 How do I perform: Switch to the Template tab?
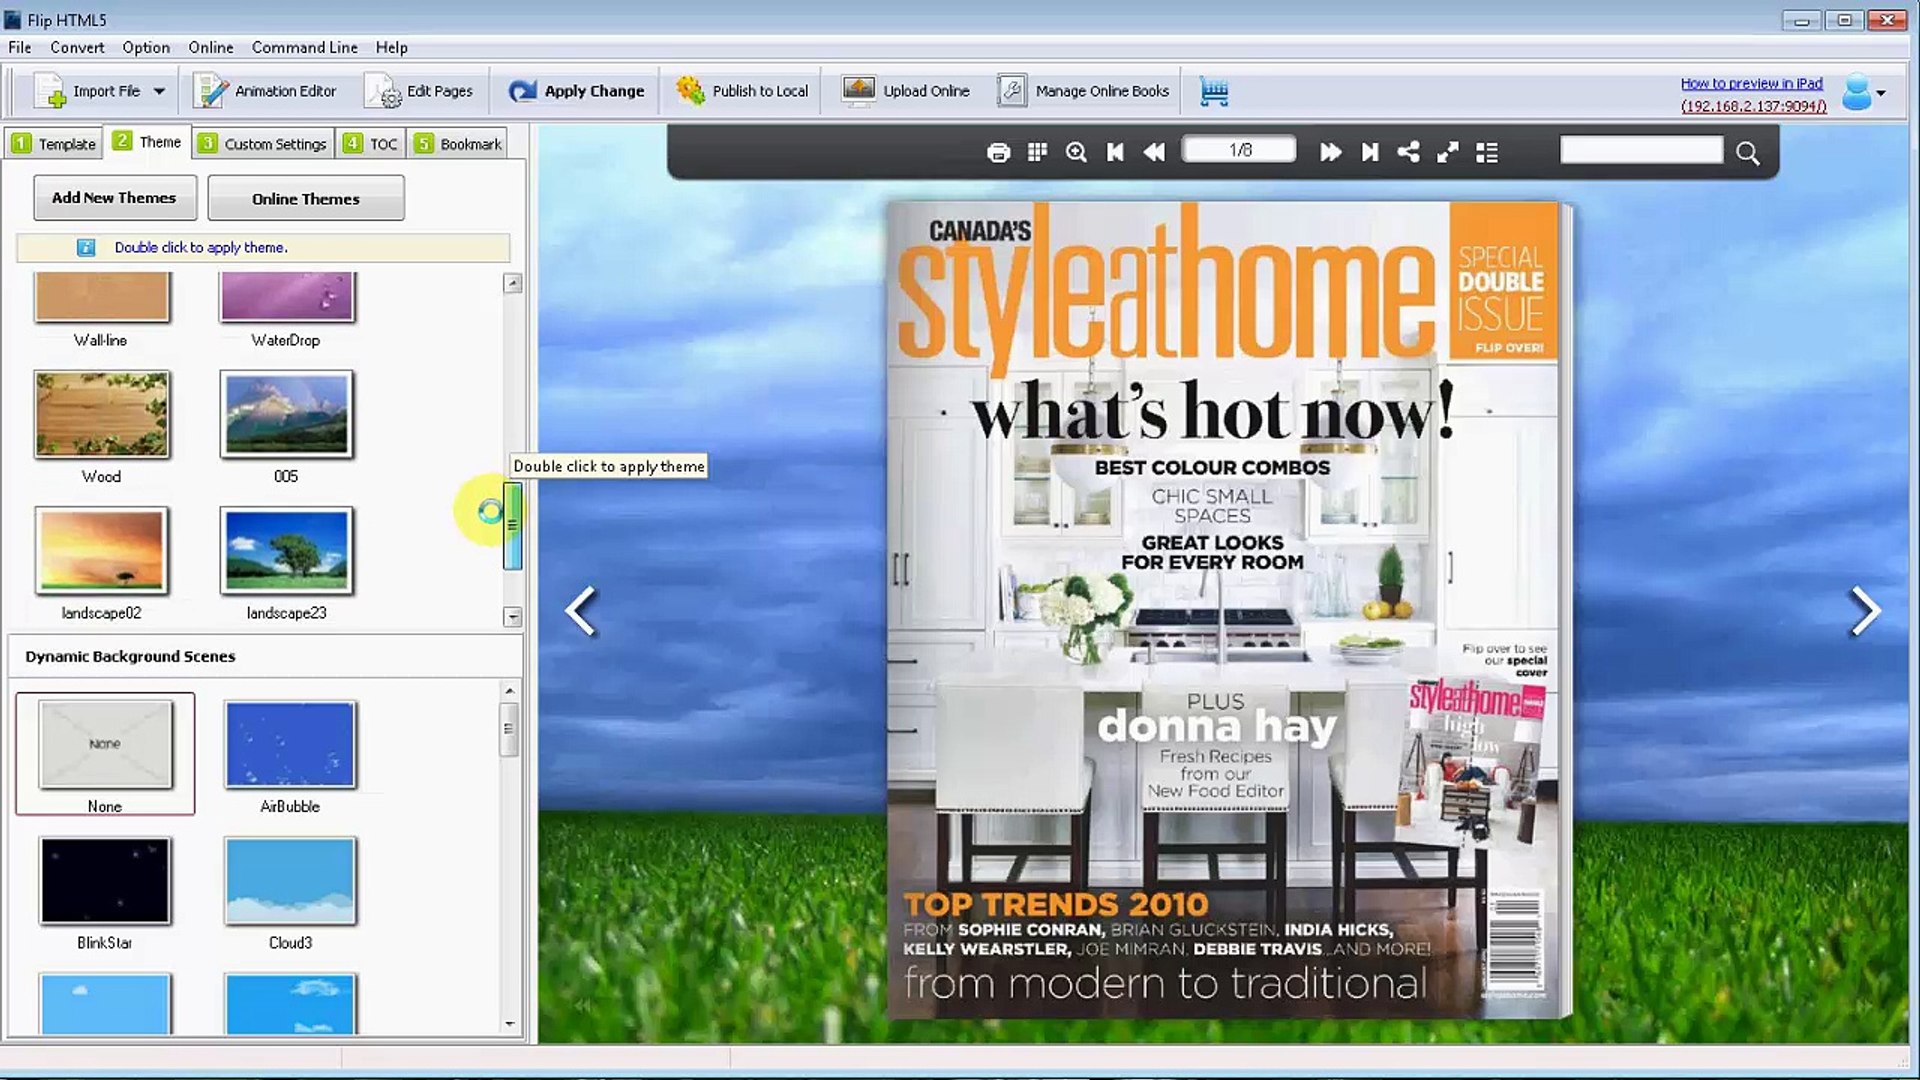[54, 143]
